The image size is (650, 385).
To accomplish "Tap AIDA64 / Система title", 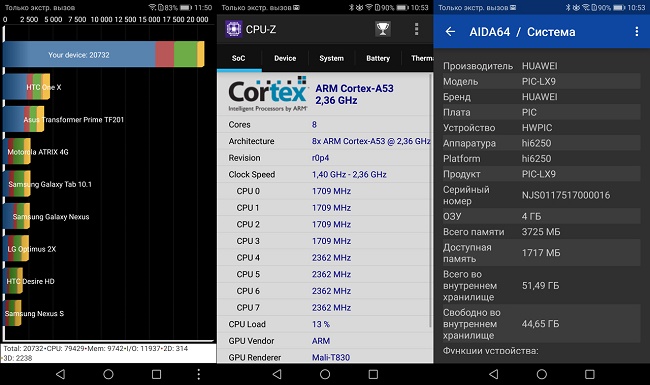I will [x=522, y=32].
